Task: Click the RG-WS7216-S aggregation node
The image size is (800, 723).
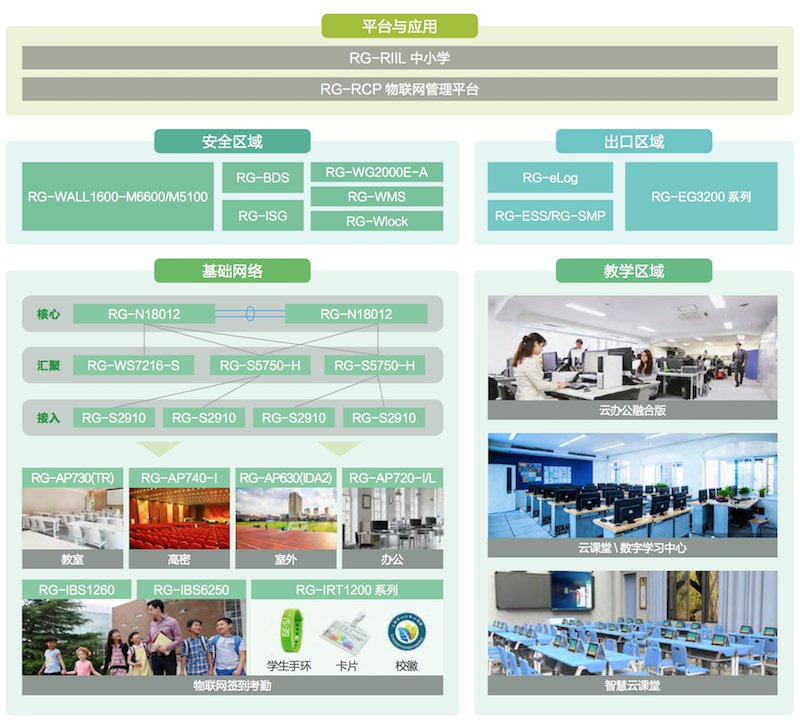Action: click(133, 366)
